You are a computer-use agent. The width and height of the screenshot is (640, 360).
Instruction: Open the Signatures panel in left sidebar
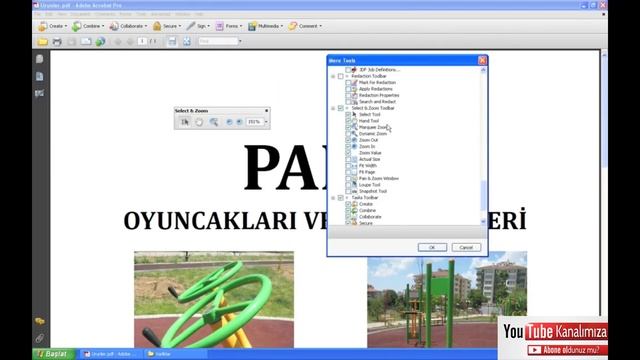pos(40,93)
